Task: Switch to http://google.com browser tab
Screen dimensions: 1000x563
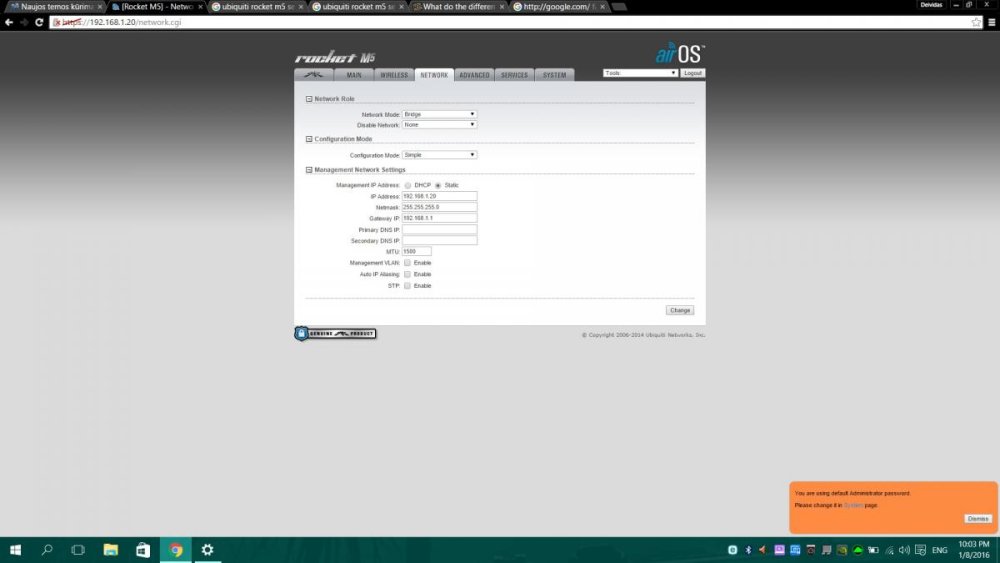Action: (x=559, y=6)
